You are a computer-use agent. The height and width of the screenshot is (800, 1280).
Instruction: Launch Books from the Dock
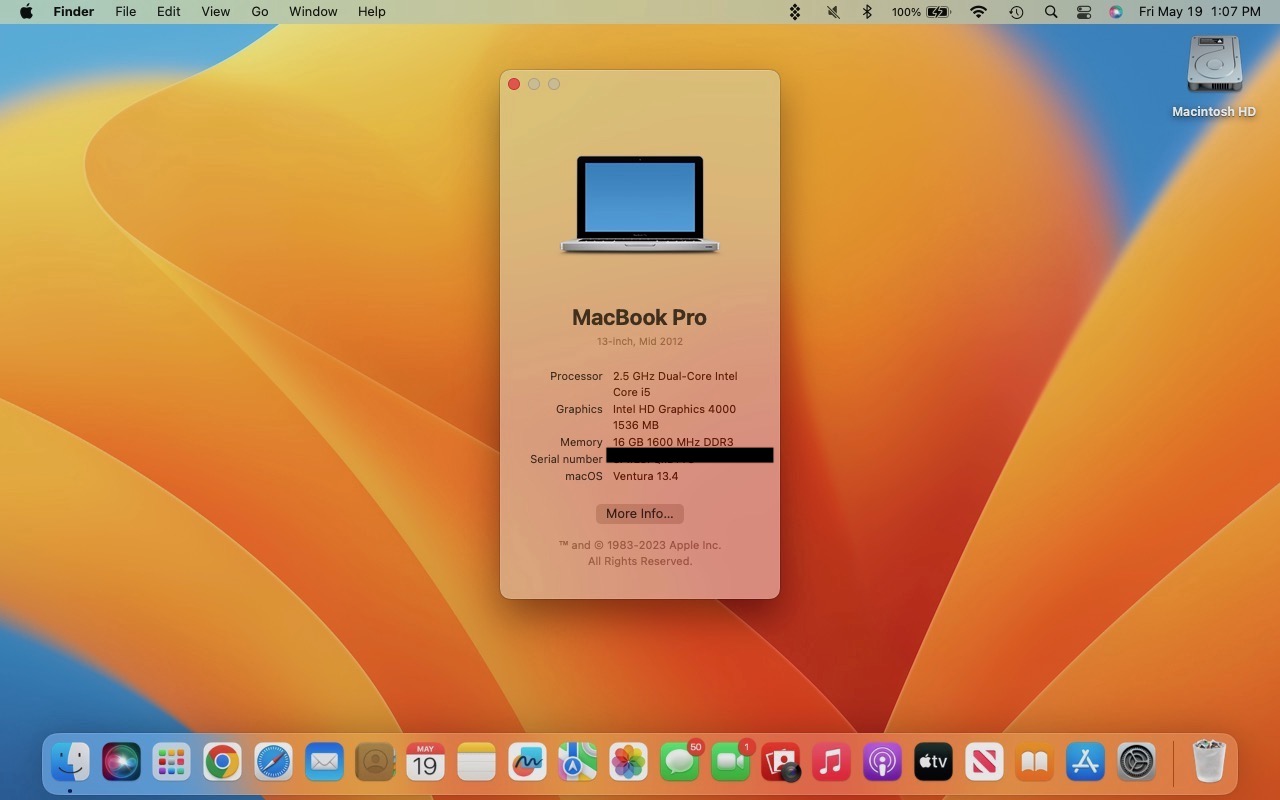[x=1034, y=763]
